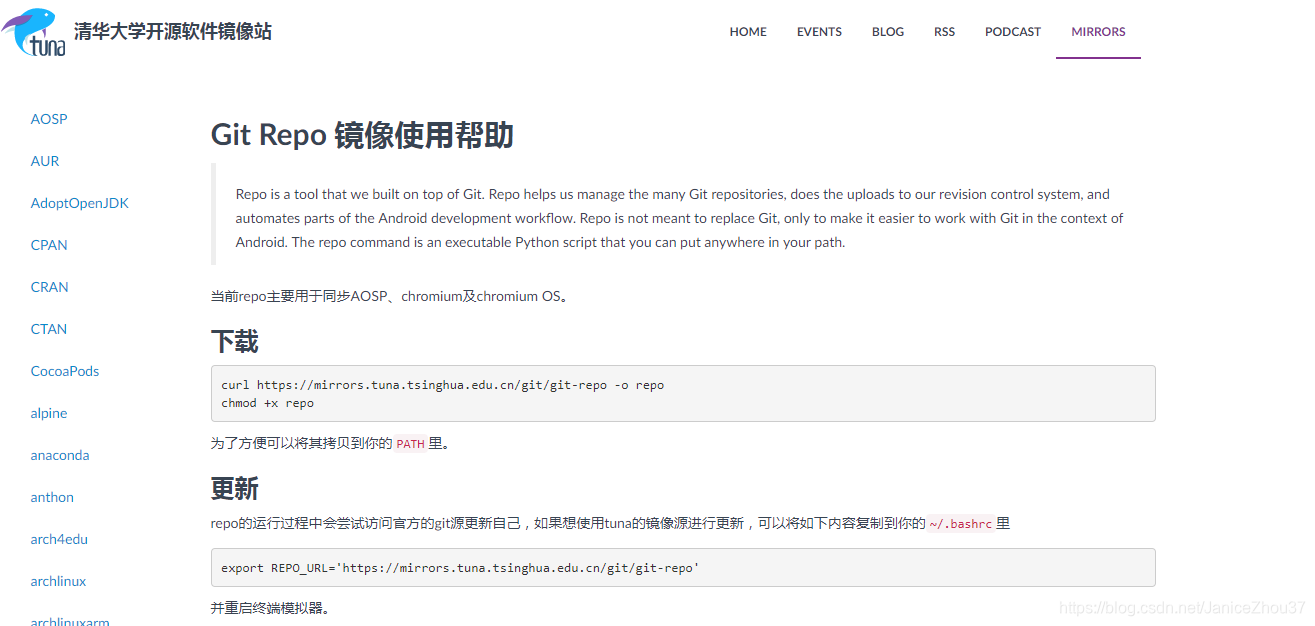1315x626 pixels.
Task: Click the curl git-repo command line
Action: point(442,385)
